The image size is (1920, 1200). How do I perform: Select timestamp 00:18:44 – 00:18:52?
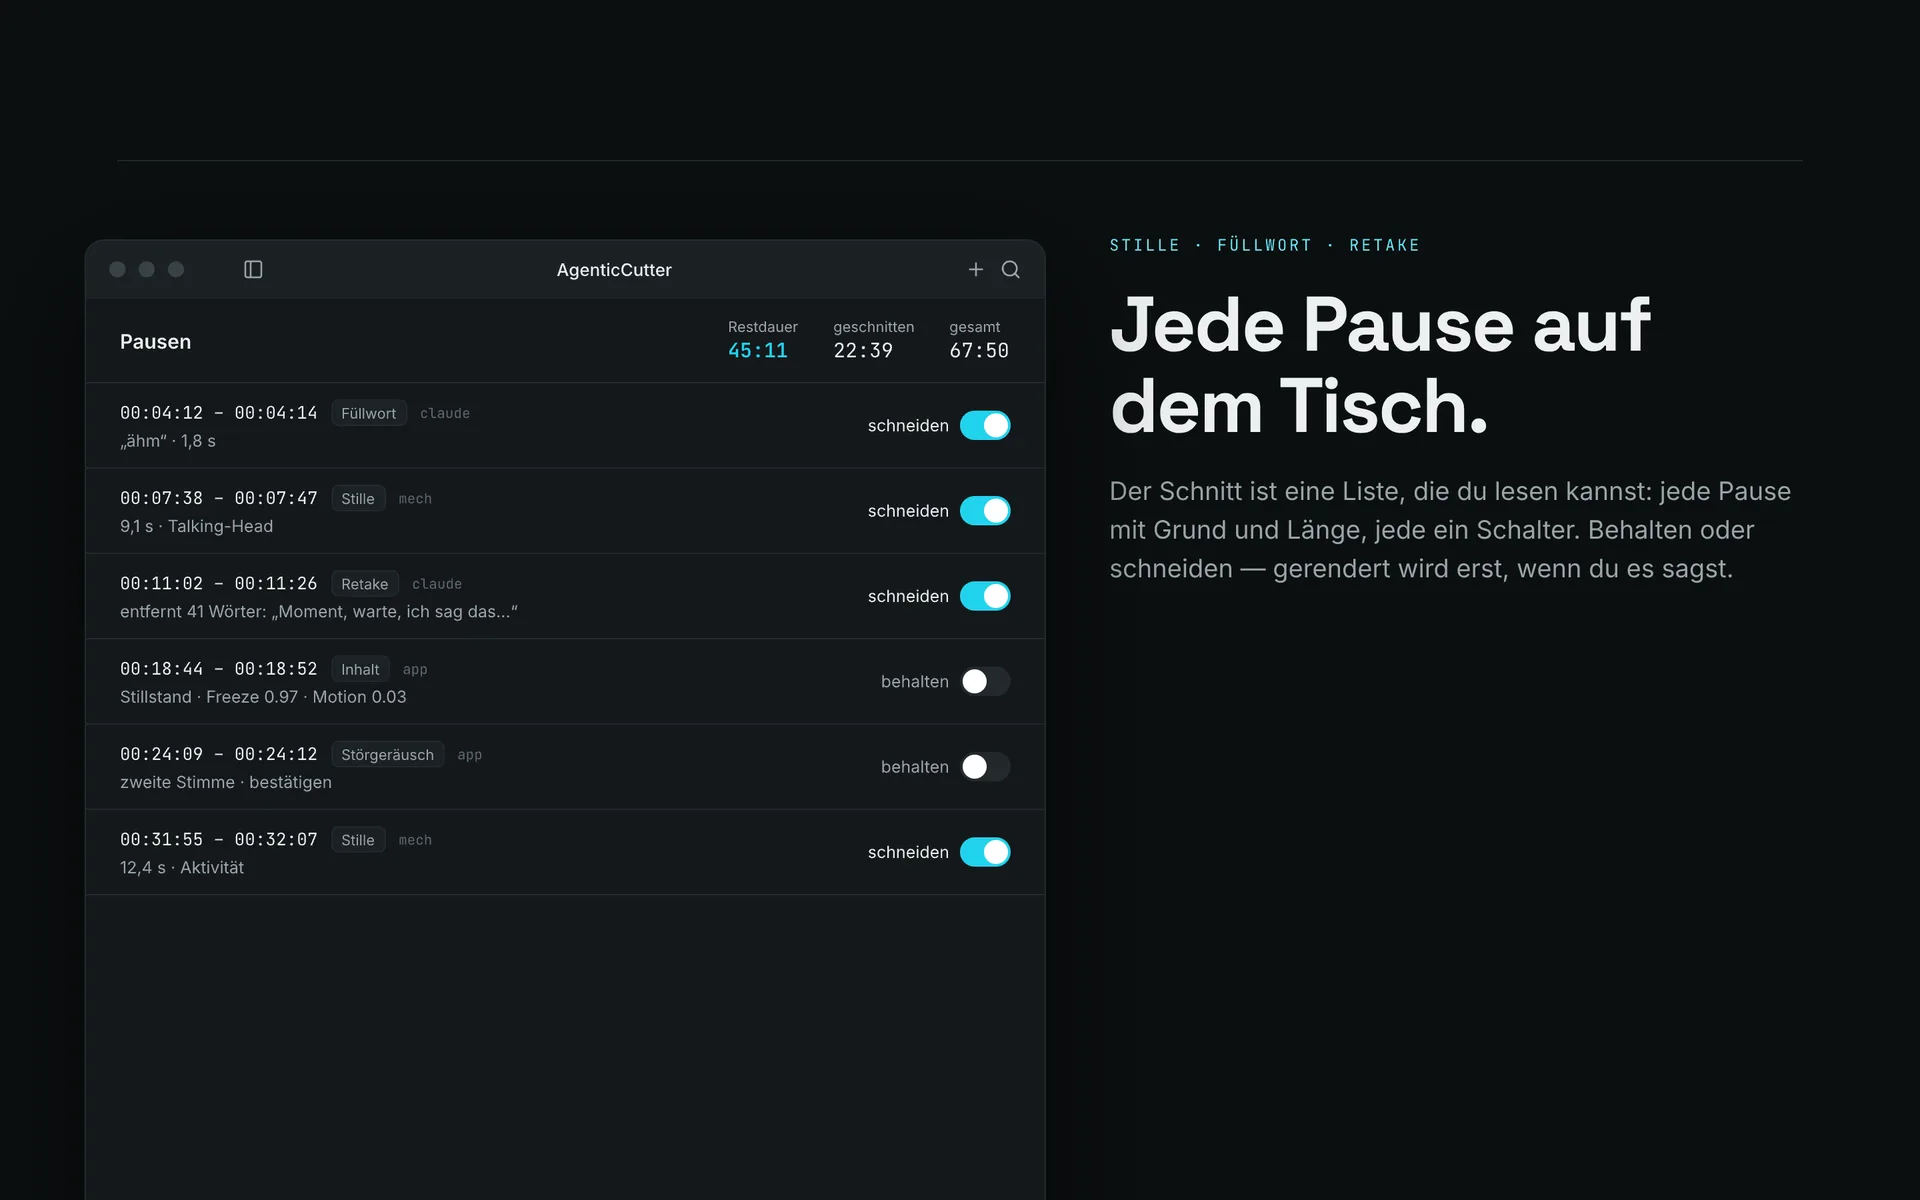point(218,669)
